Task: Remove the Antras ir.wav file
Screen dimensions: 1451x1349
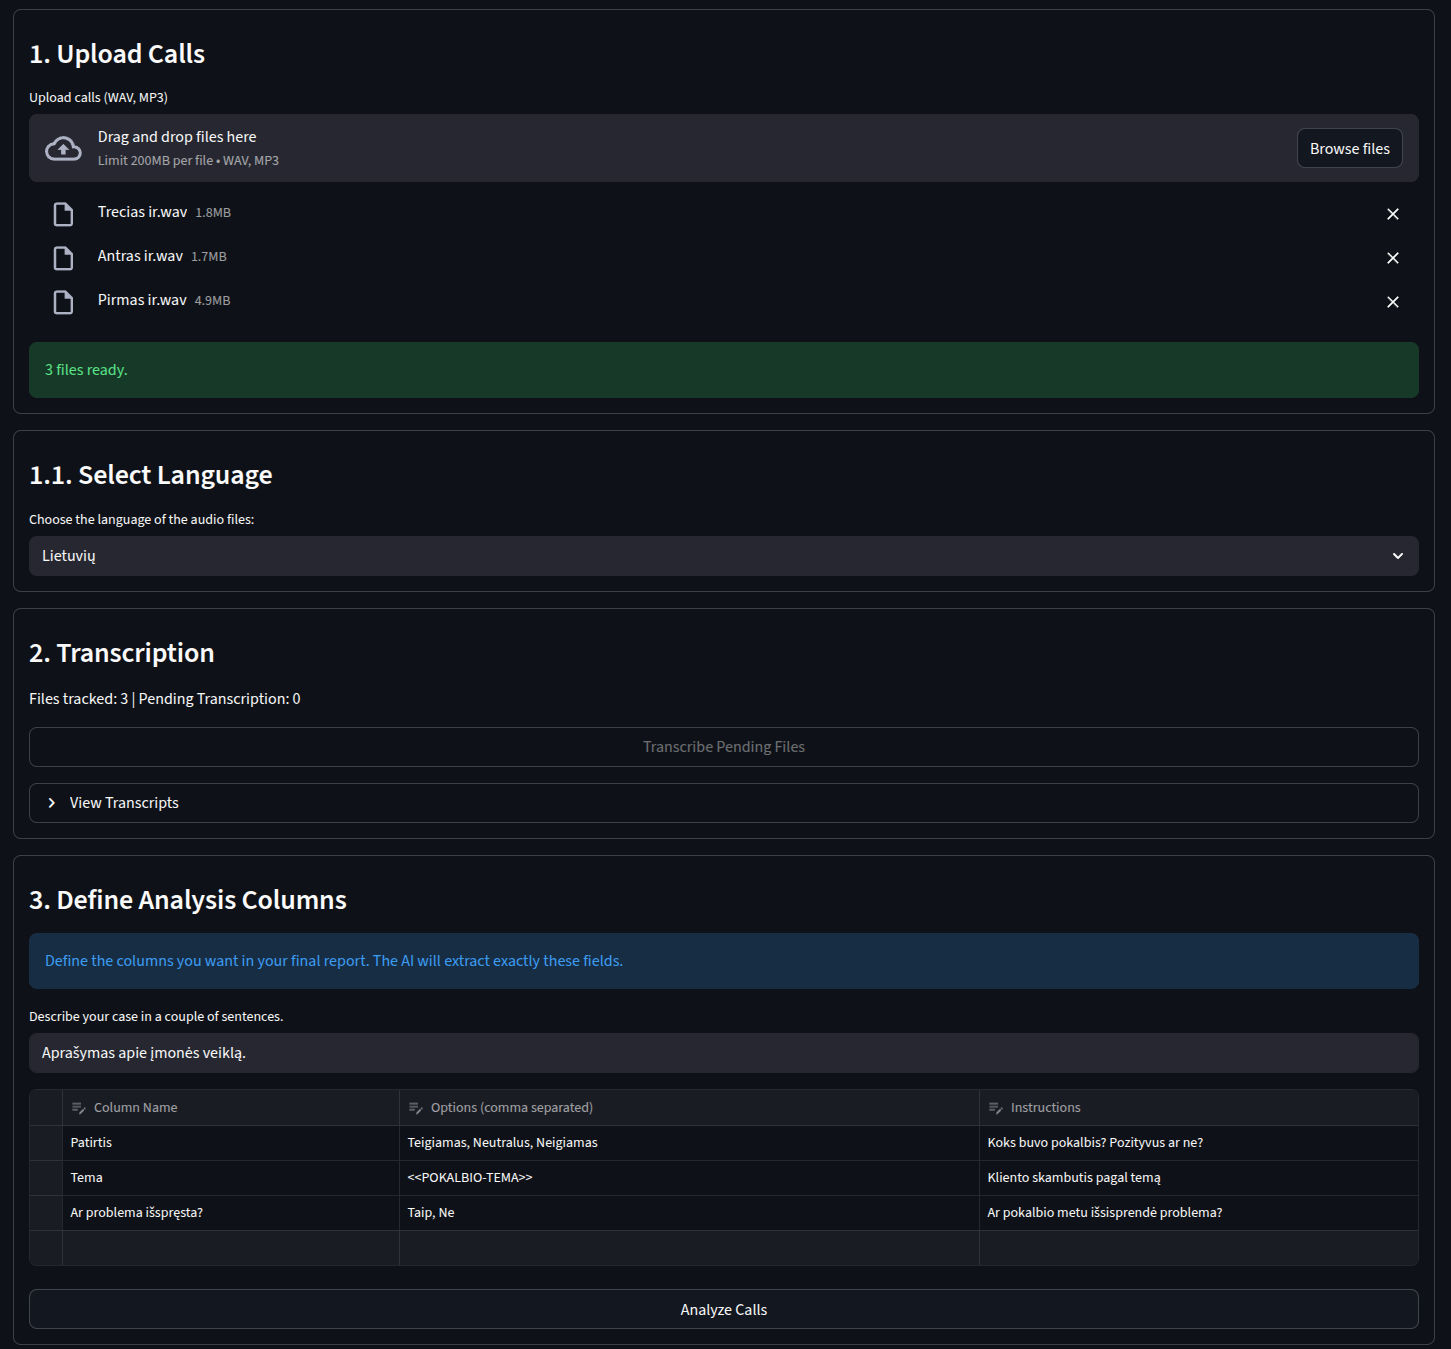Action: [1392, 258]
